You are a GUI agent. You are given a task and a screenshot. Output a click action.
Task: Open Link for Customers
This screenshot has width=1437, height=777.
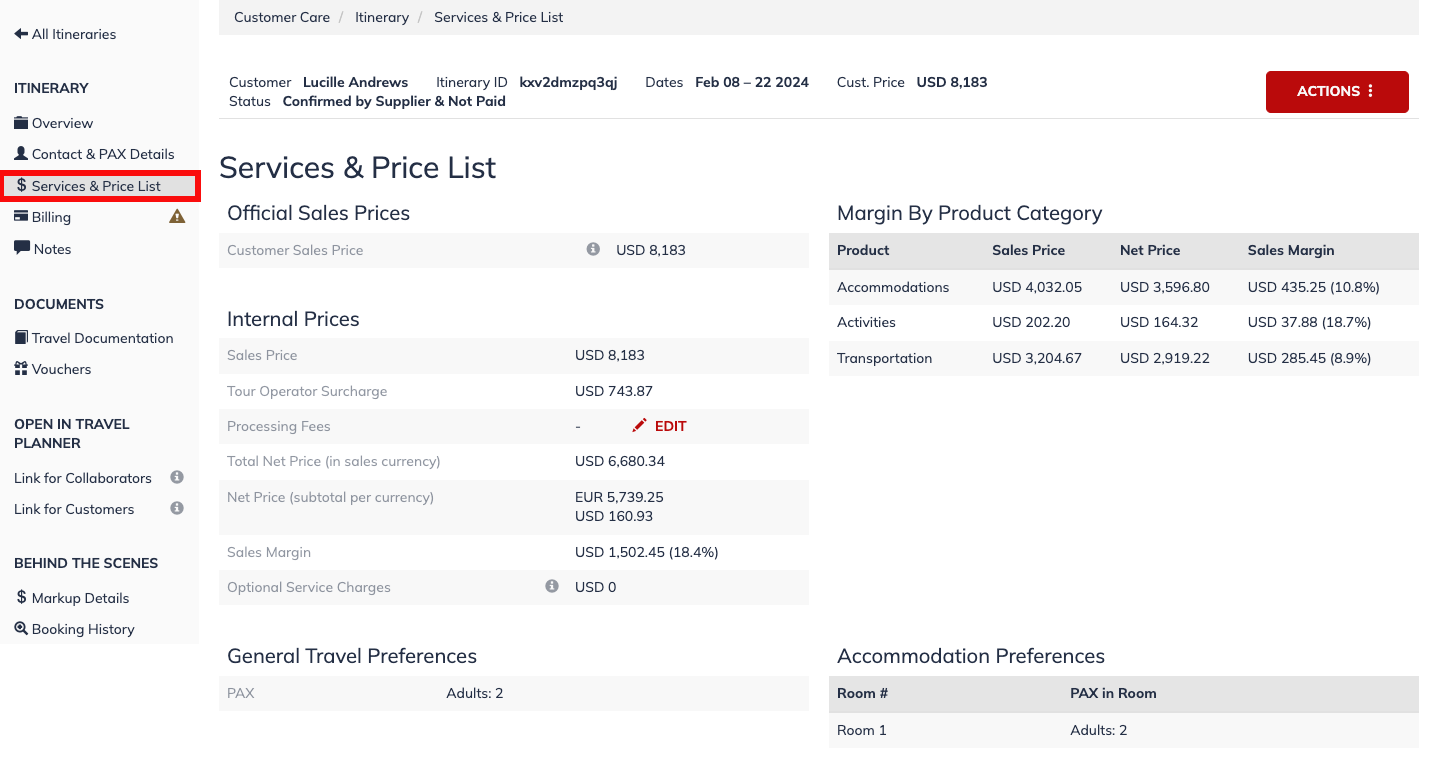[74, 509]
